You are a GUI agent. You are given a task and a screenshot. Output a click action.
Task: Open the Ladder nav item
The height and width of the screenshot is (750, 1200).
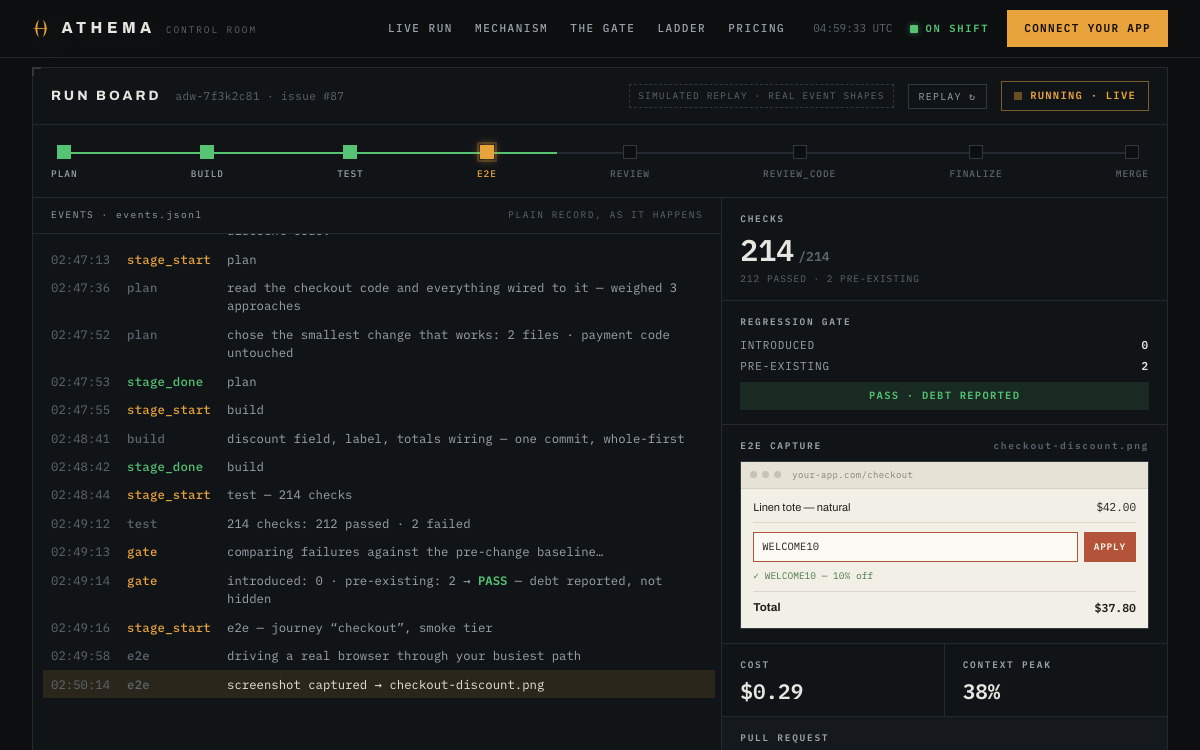(x=681, y=29)
